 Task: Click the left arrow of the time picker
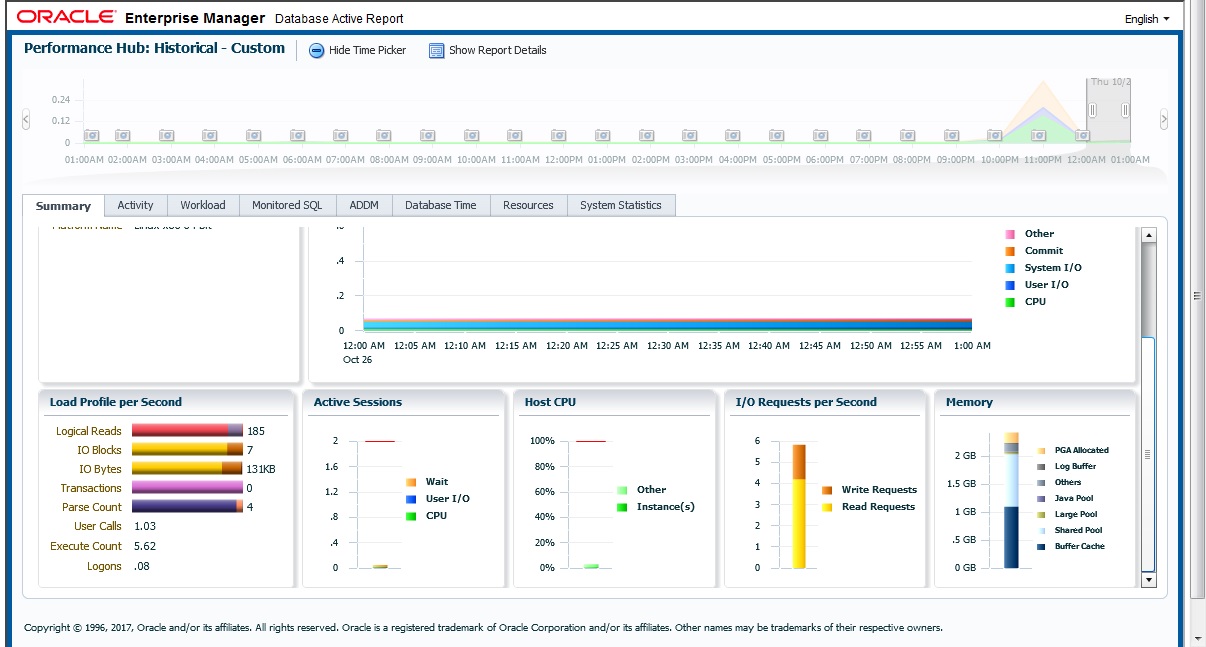[26, 119]
